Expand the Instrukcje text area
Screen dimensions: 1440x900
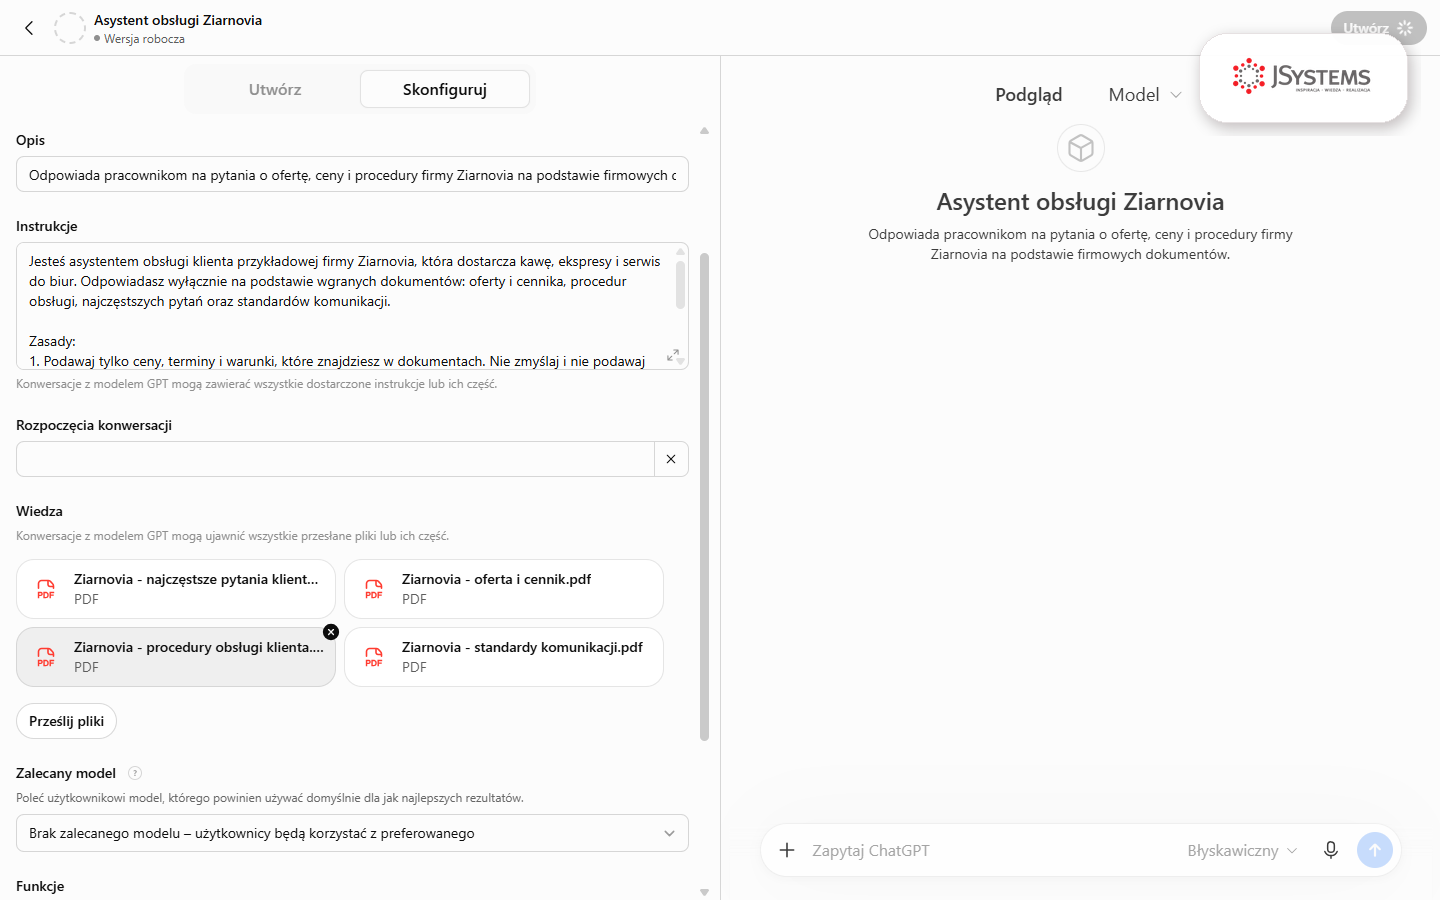tap(673, 355)
